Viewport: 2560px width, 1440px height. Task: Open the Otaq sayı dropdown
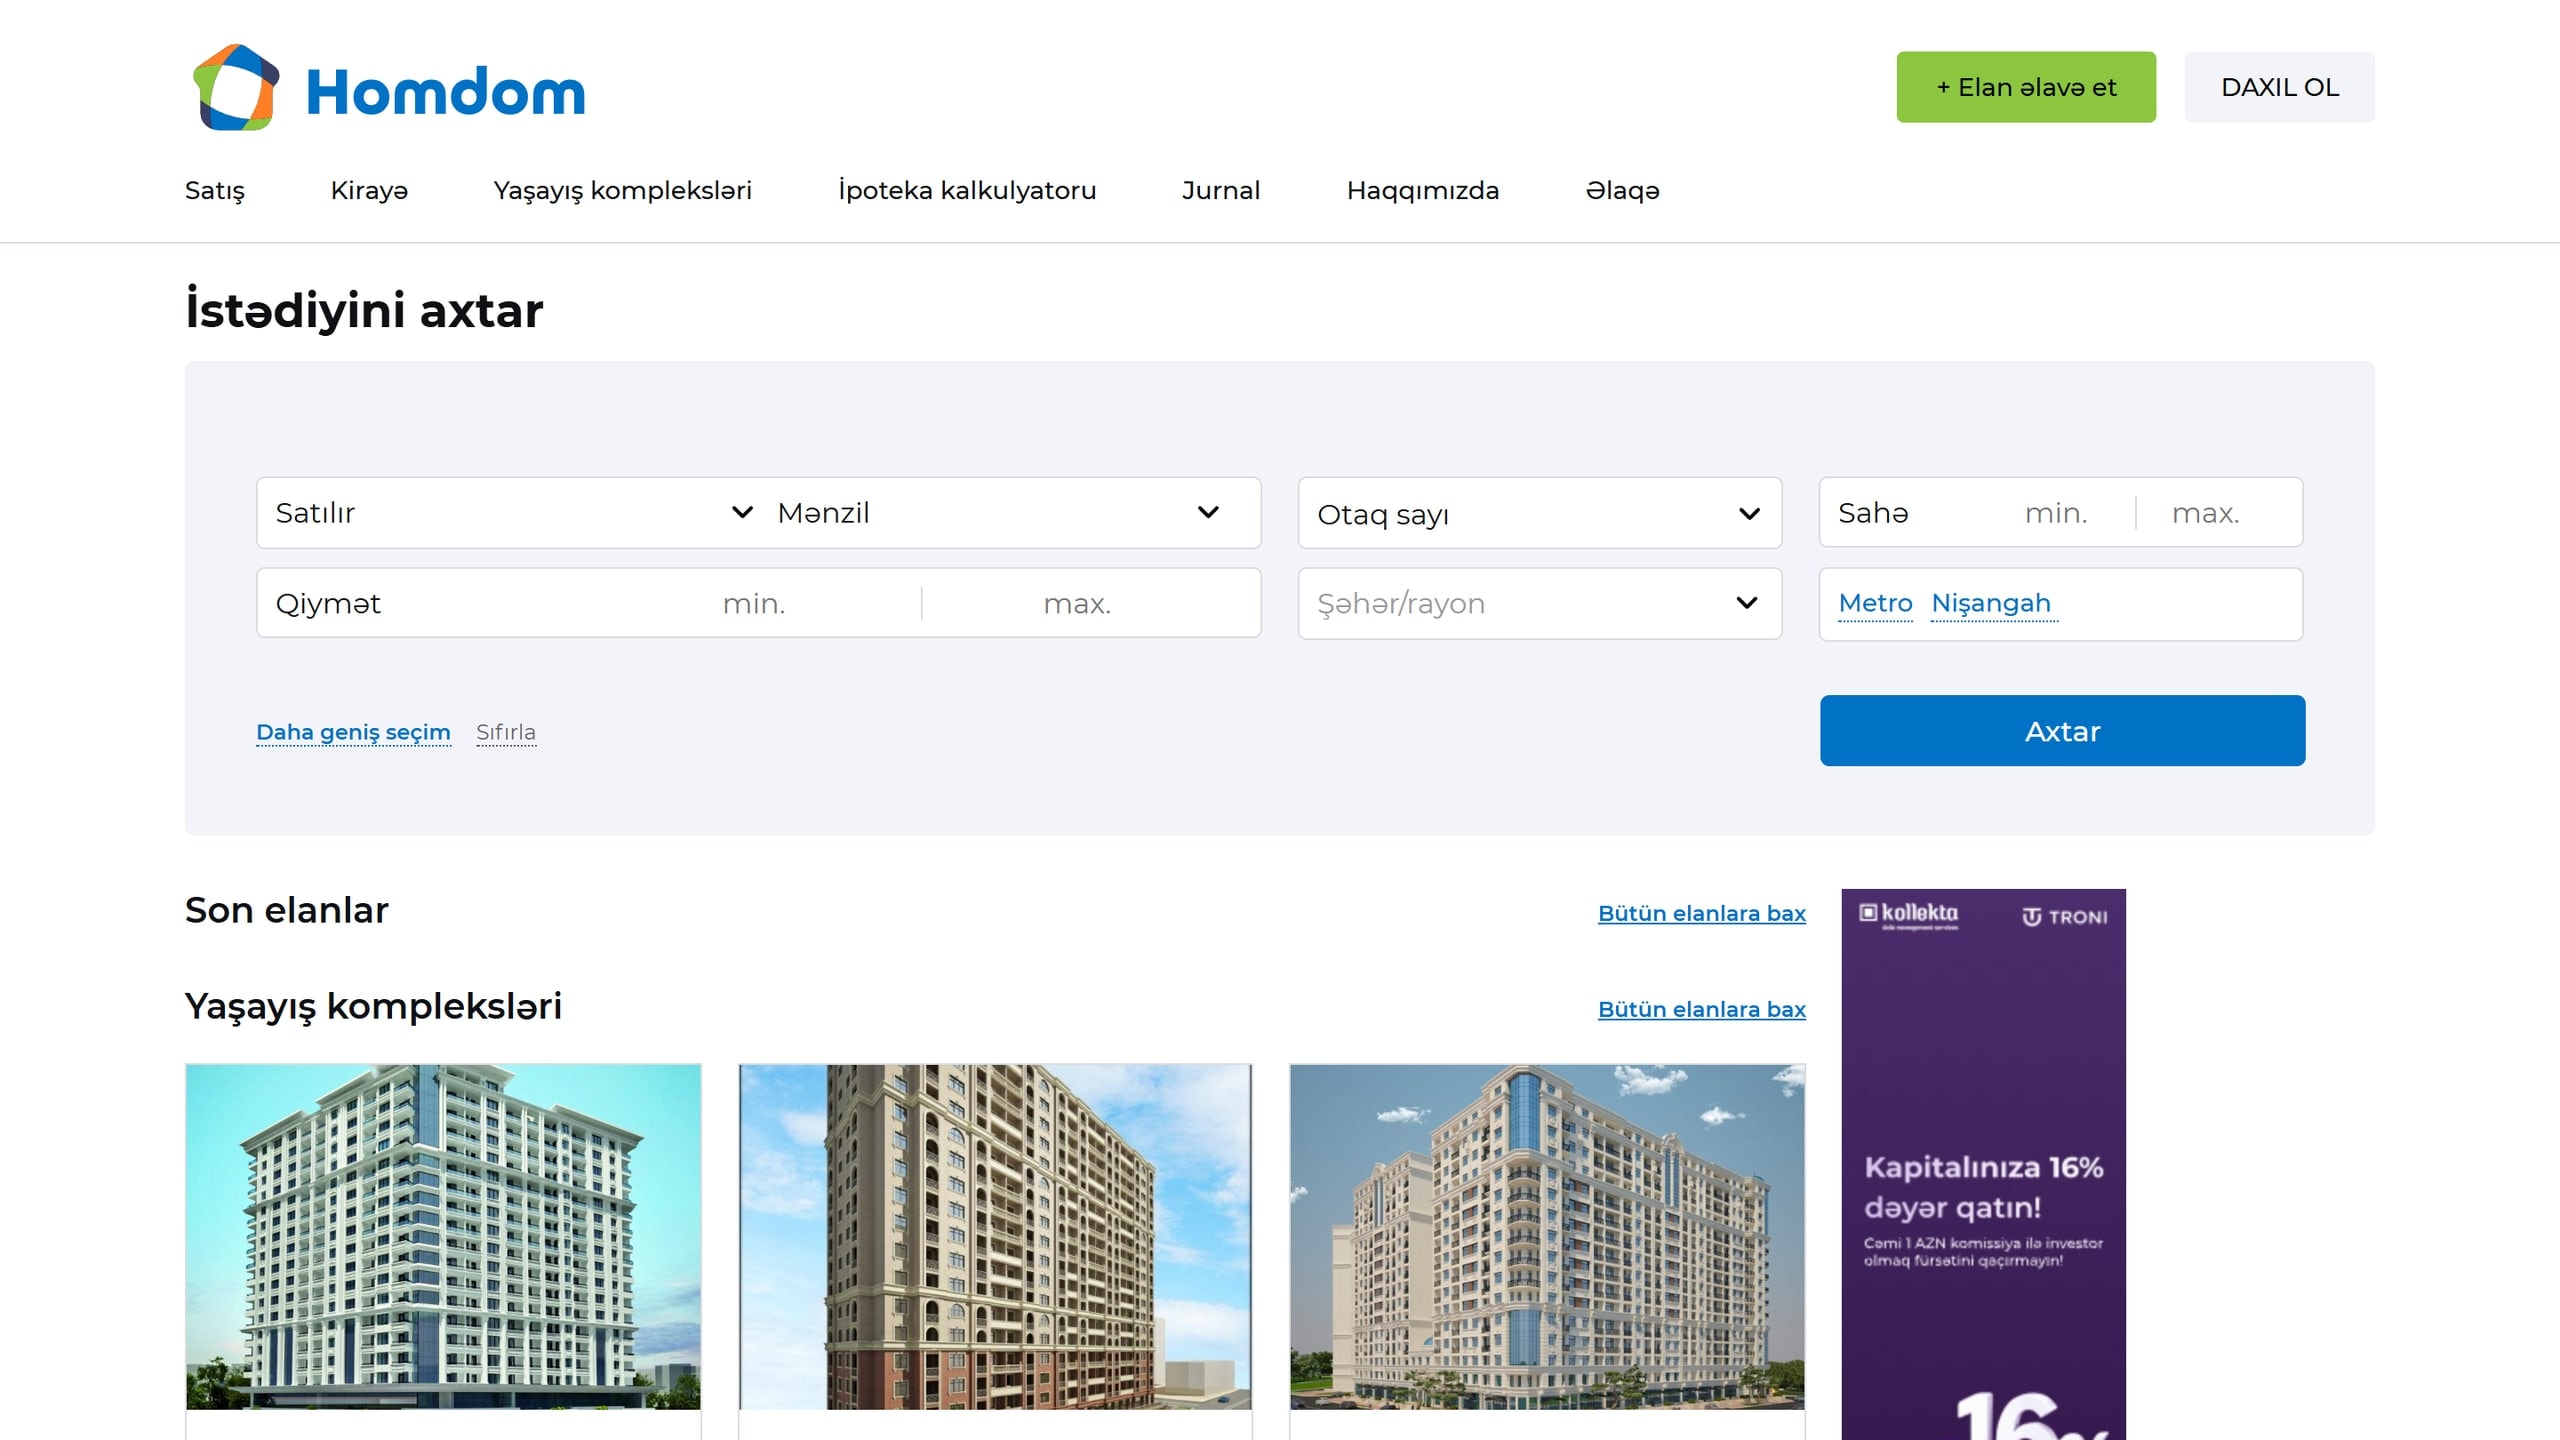pos(1540,514)
